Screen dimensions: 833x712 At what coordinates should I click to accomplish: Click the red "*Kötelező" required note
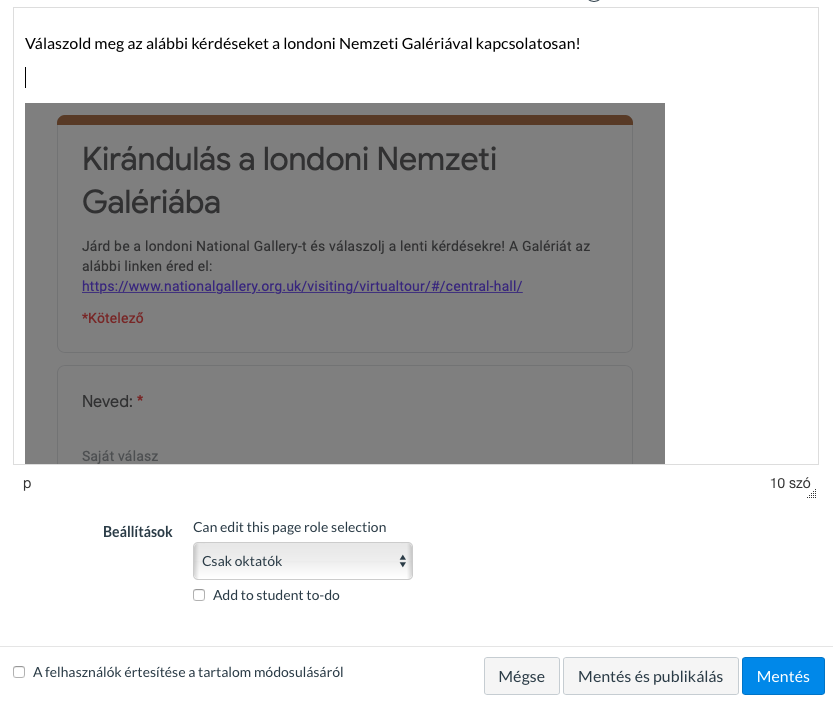pyautogui.click(x=113, y=318)
